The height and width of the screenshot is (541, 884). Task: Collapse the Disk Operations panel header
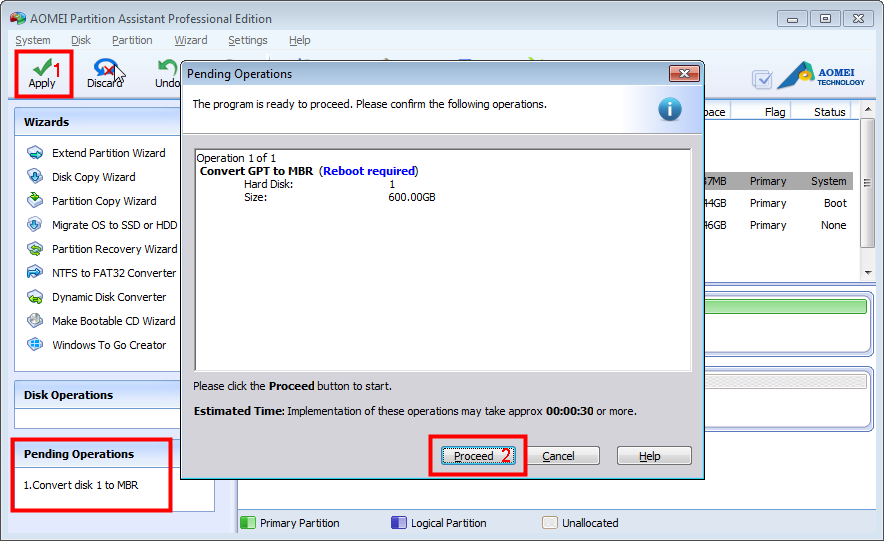[x=98, y=394]
